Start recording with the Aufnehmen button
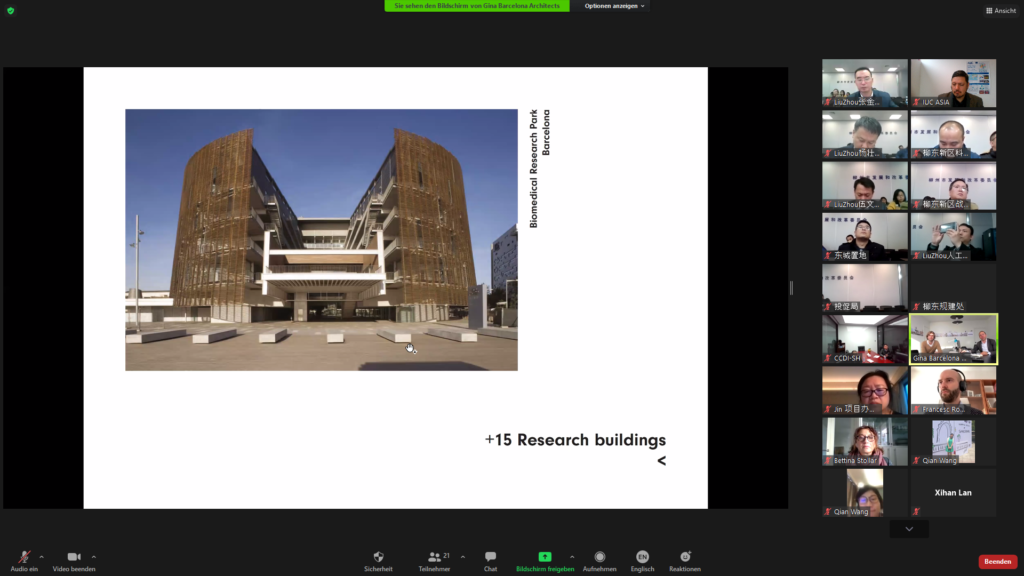The width and height of the screenshot is (1024, 576). [599, 560]
